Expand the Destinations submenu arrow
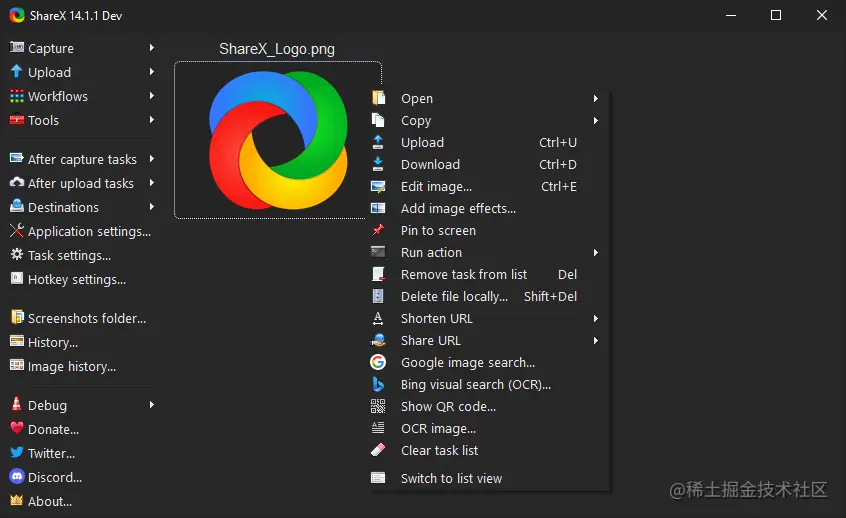 (152, 207)
